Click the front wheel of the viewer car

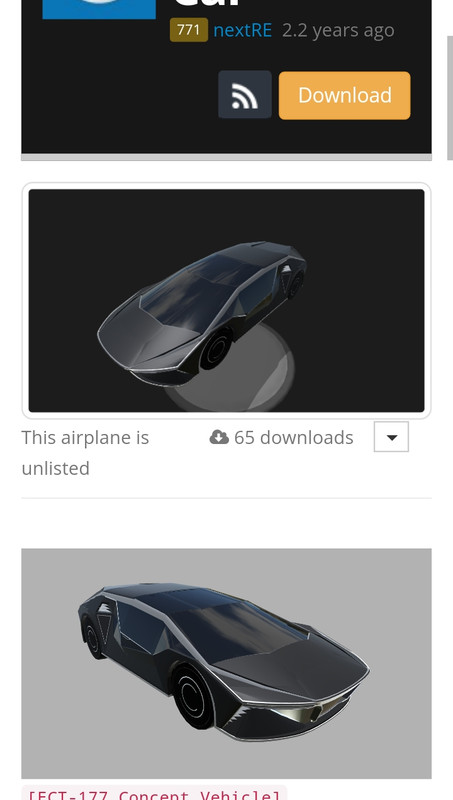point(216,349)
